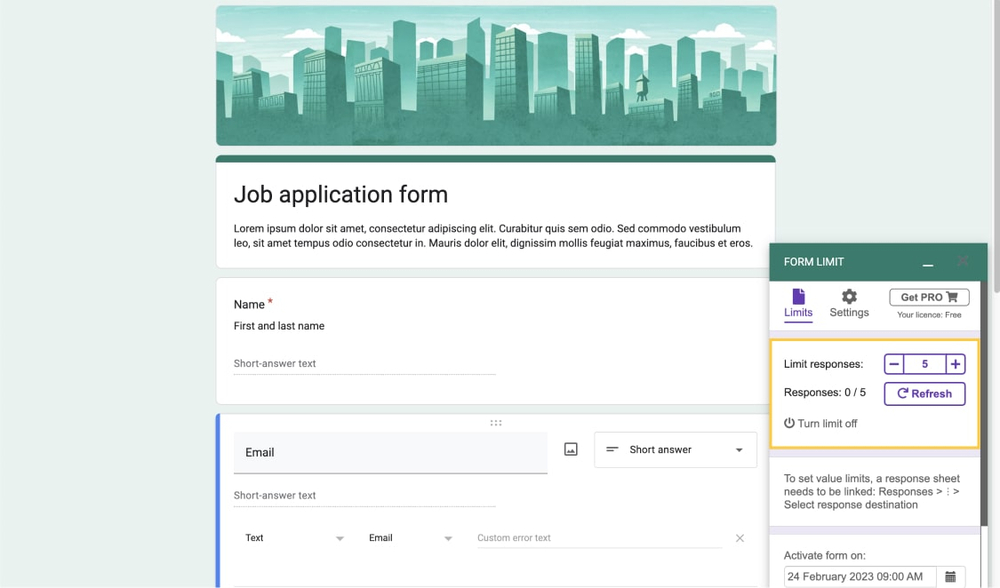Open the Short answer question type dropdown

point(675,450)
